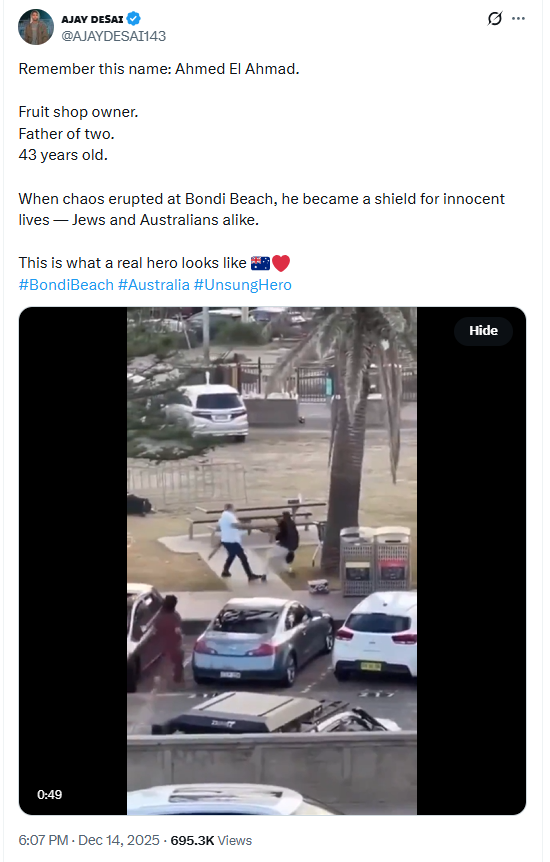Open the 6:07 PM Dec 14, 2025 timestamp
The height and width of the screenshot is (862, 550).
click(x=89, y=840)
